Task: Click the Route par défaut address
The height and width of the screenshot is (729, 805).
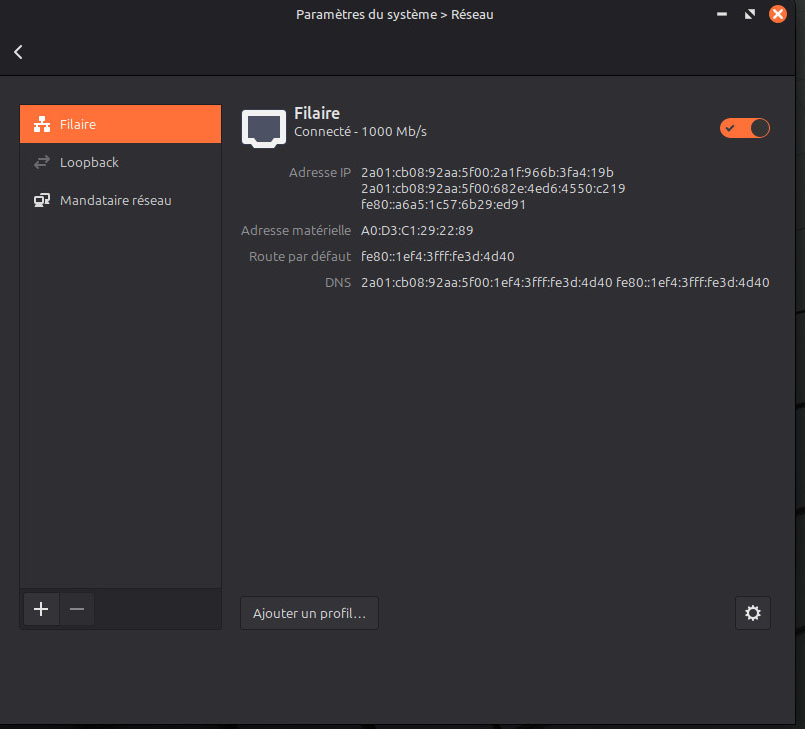Action: tap(437, 256)
